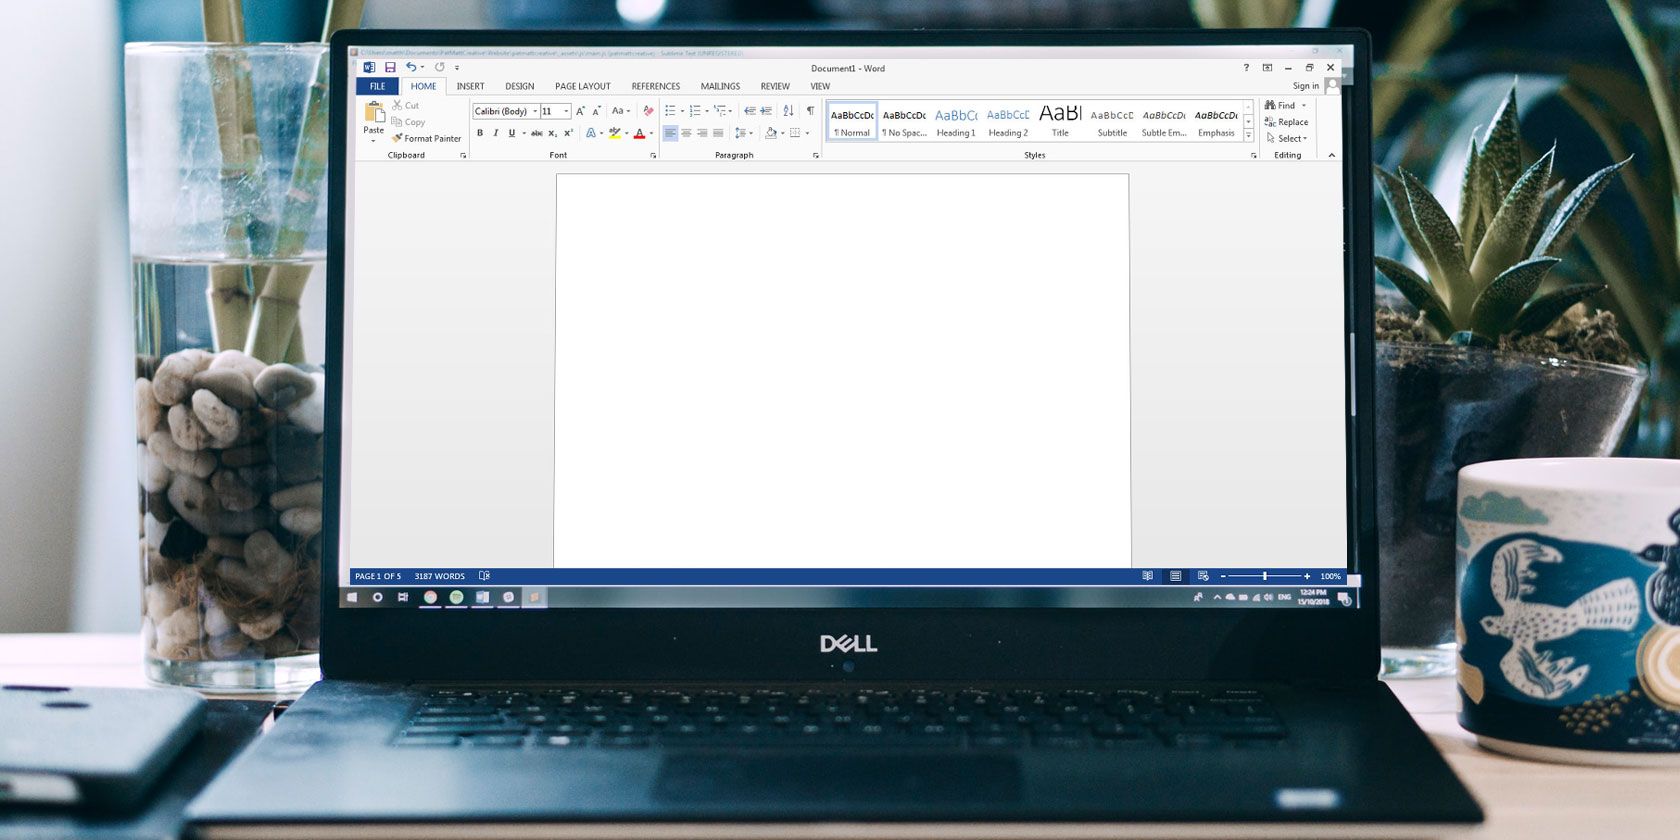Click the Replace tool in Editing group
The image size is (1680, 840).
[x=1286, y=122]
